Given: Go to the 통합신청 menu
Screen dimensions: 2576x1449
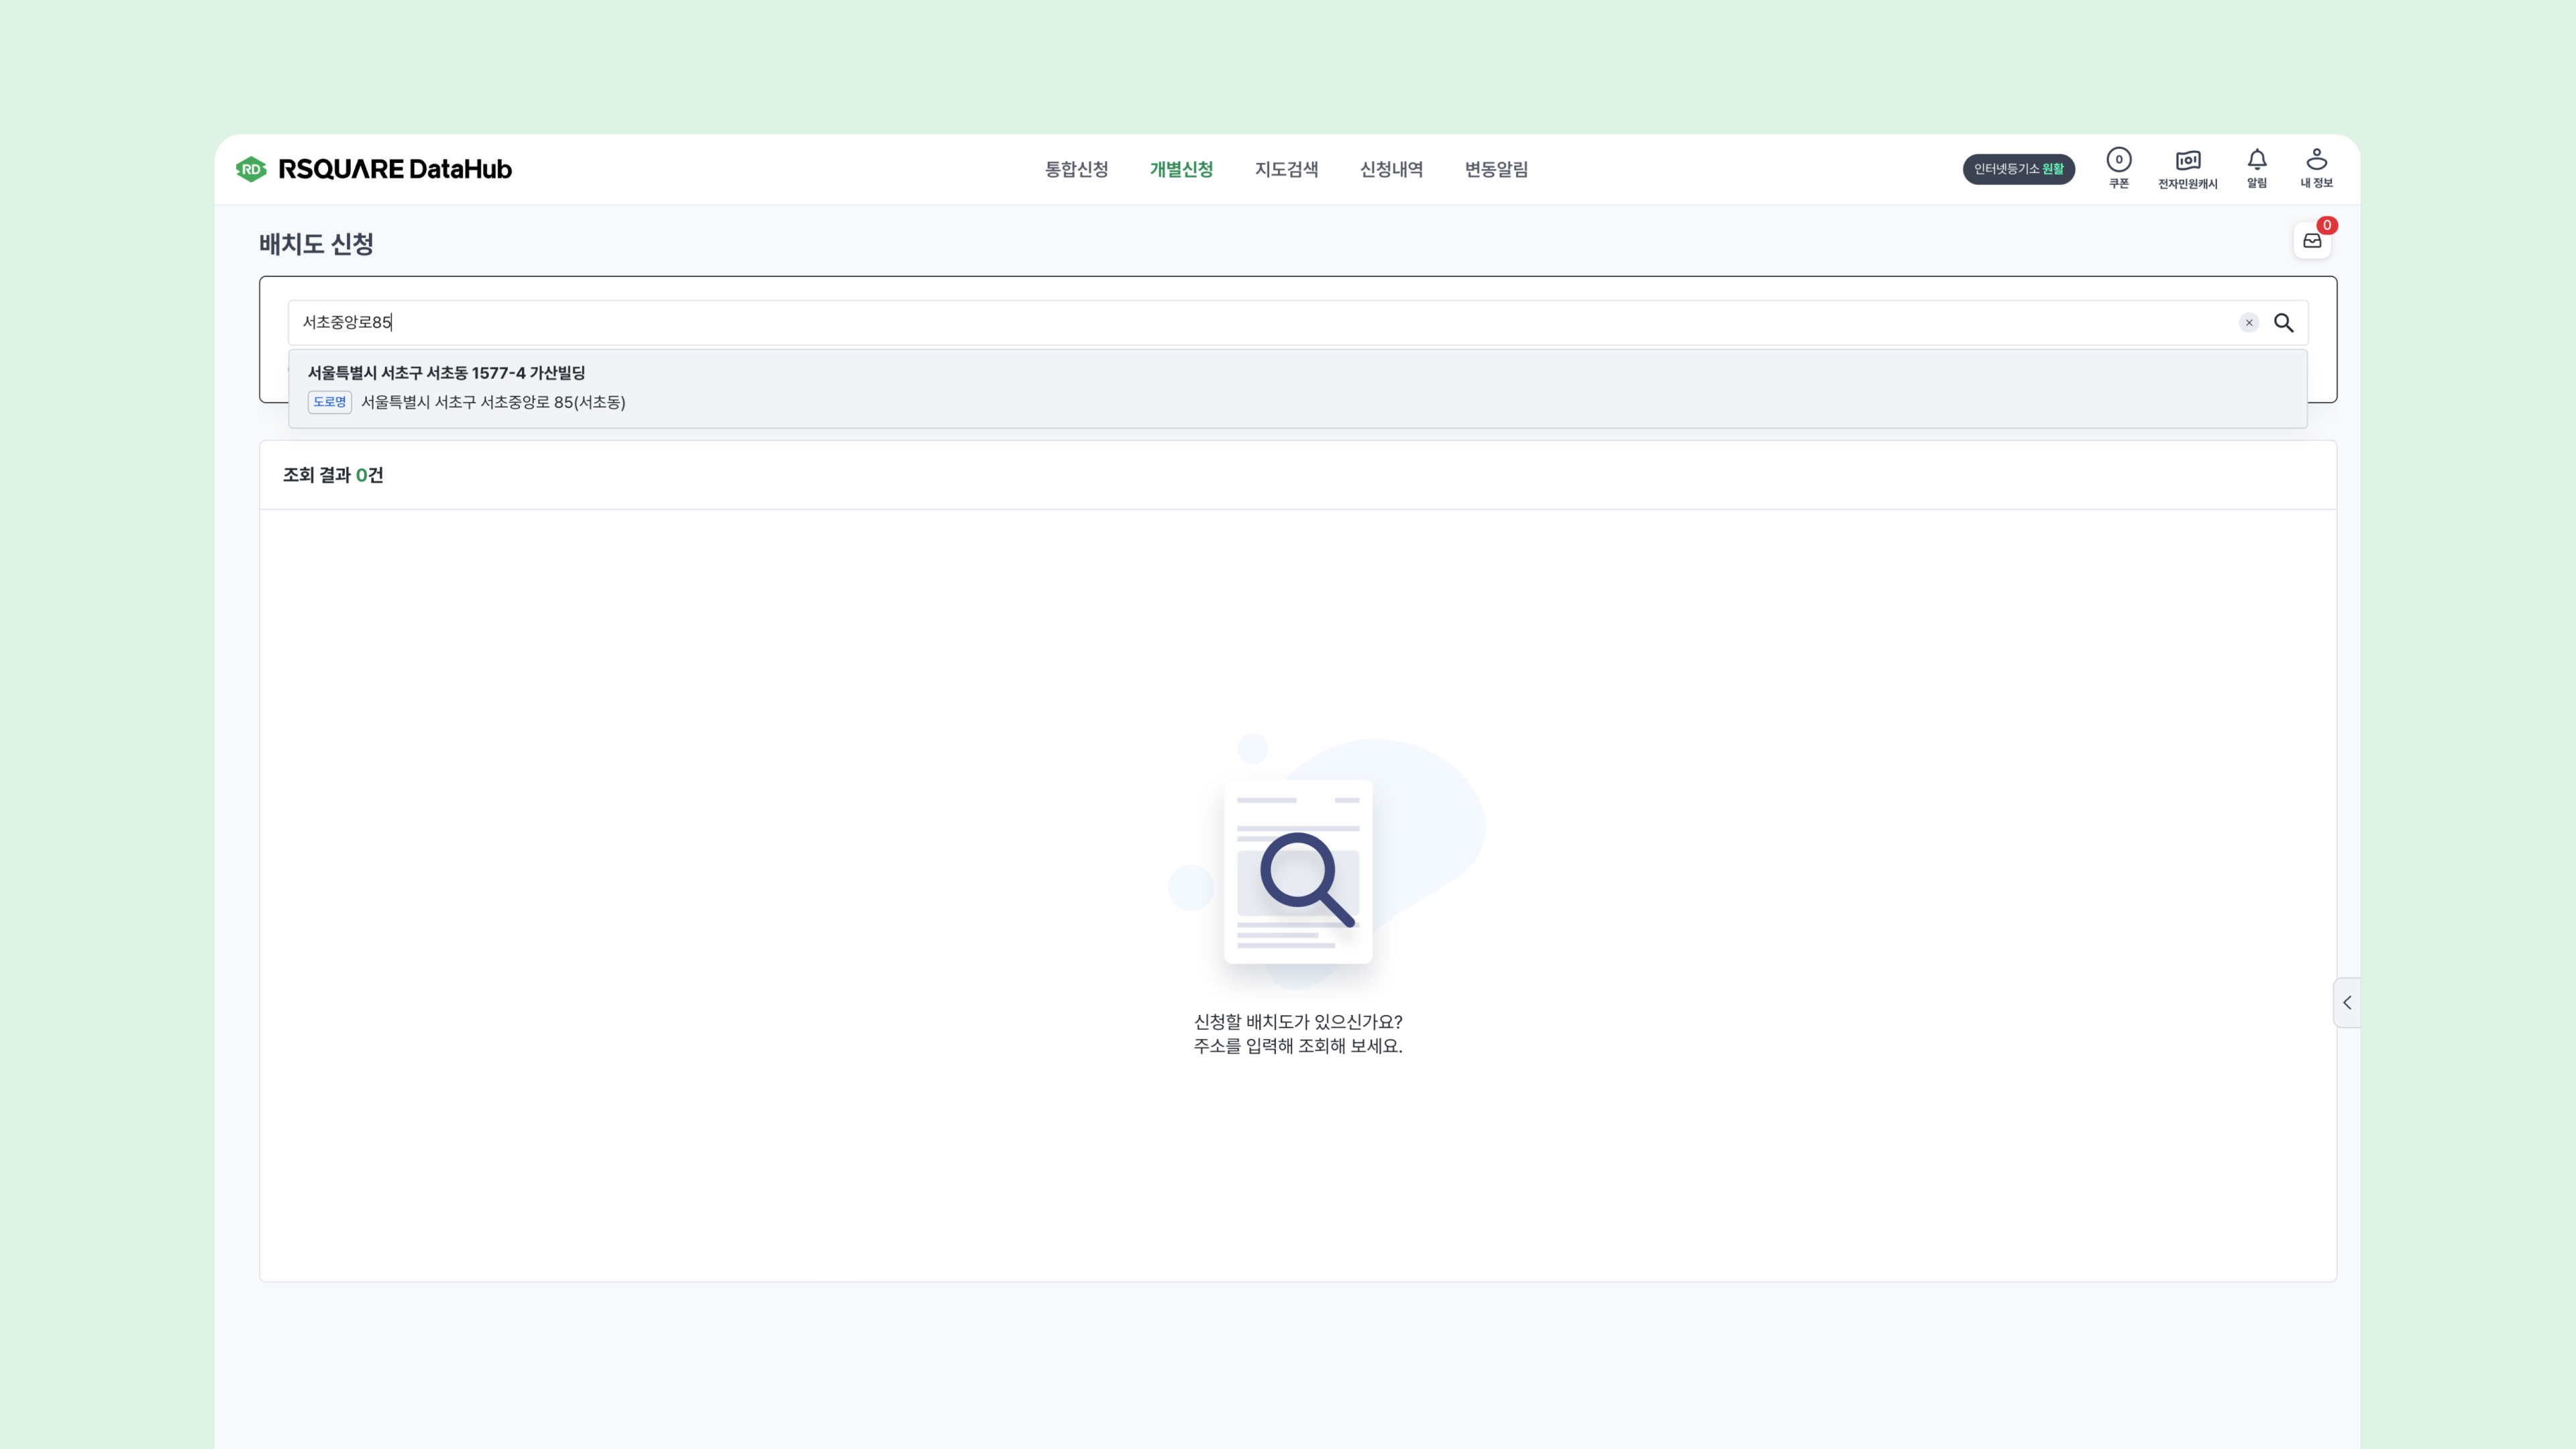Looking at the screenshot, I should point(1076,169).
